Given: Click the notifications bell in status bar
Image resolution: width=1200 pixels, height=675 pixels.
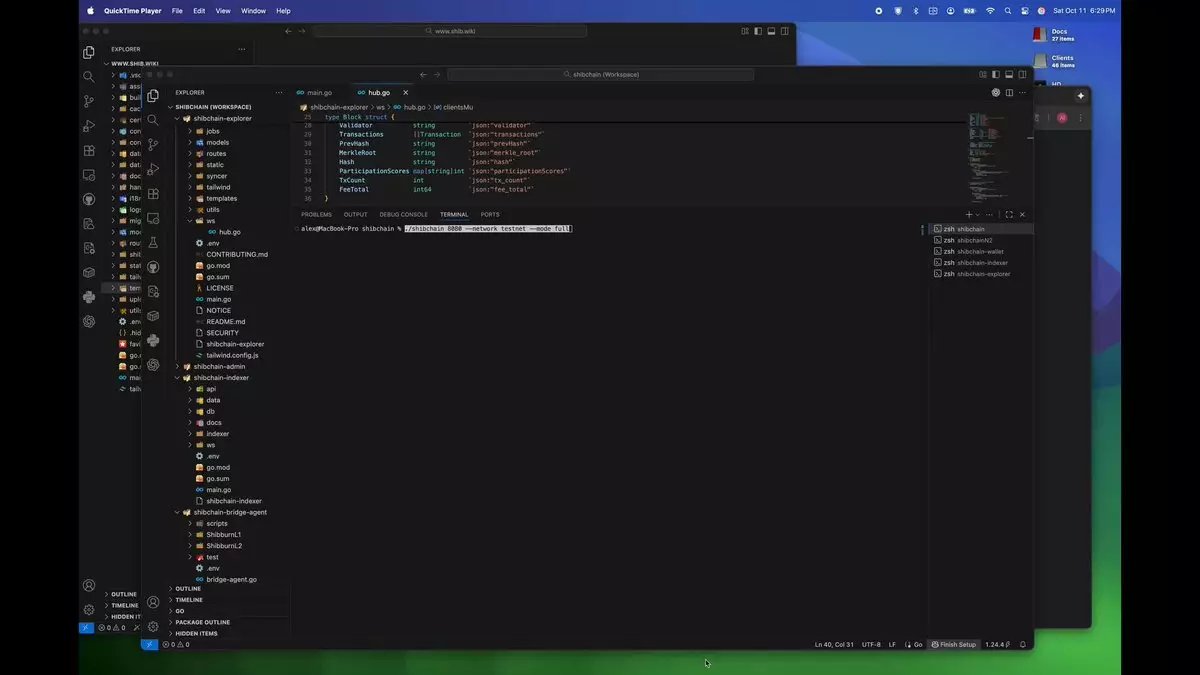Looking at the screenshot, I should click(1022, 645).
